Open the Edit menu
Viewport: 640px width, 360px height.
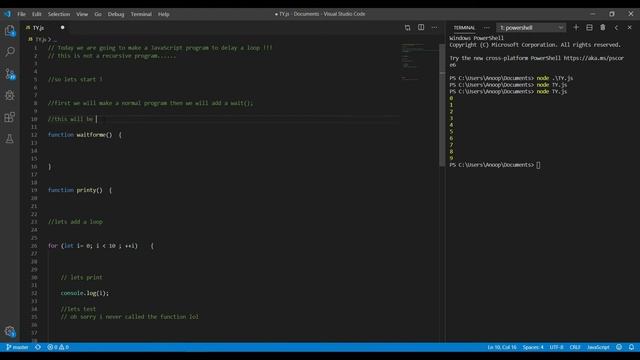click(37, 14)
